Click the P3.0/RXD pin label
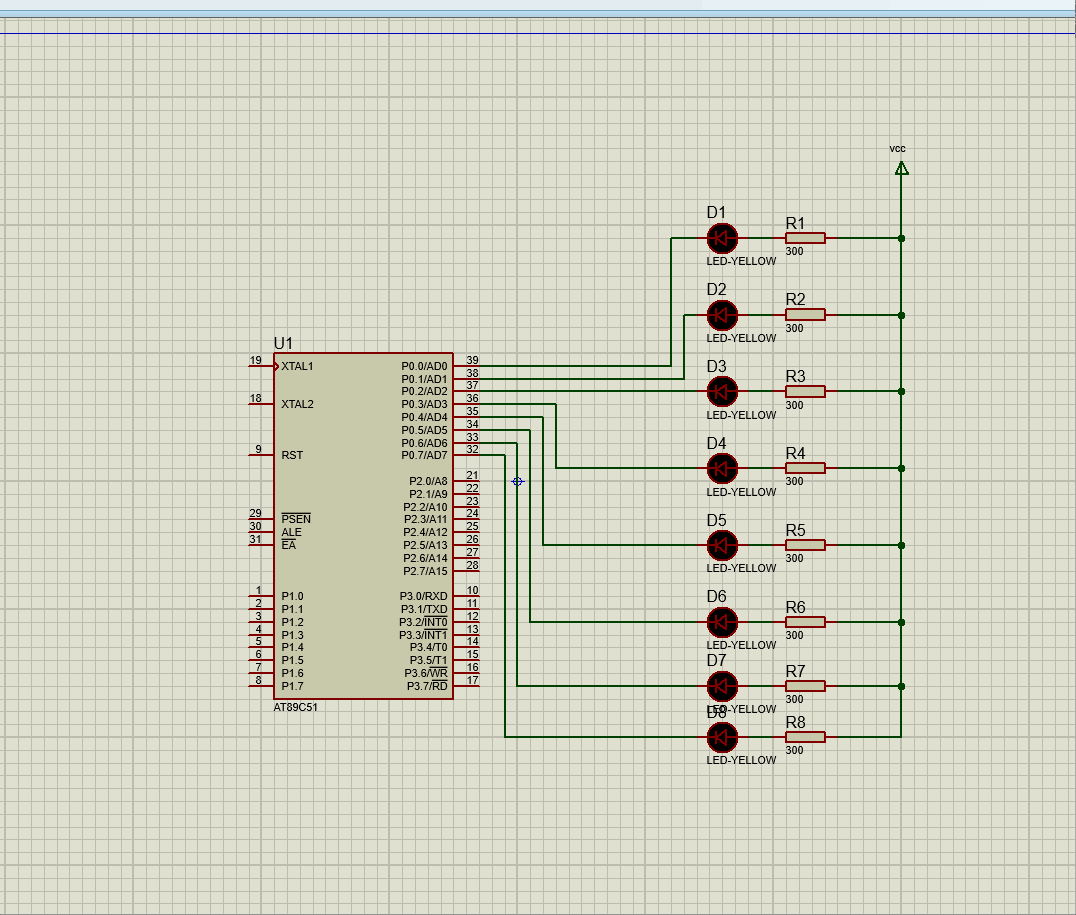 423,597
